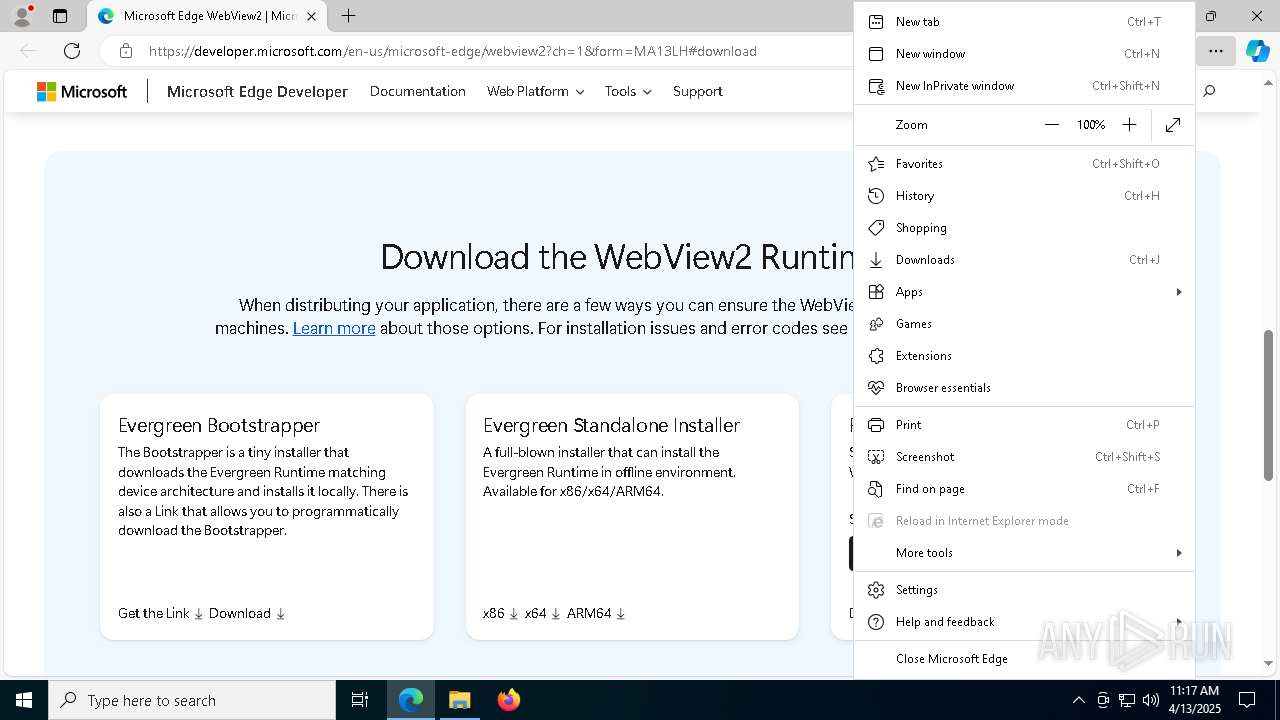Viewport: 1280px width, 720px height.
Task: Expand the More tools submenu arrow
Action: pyautogui.click(x=1179, y=553)
